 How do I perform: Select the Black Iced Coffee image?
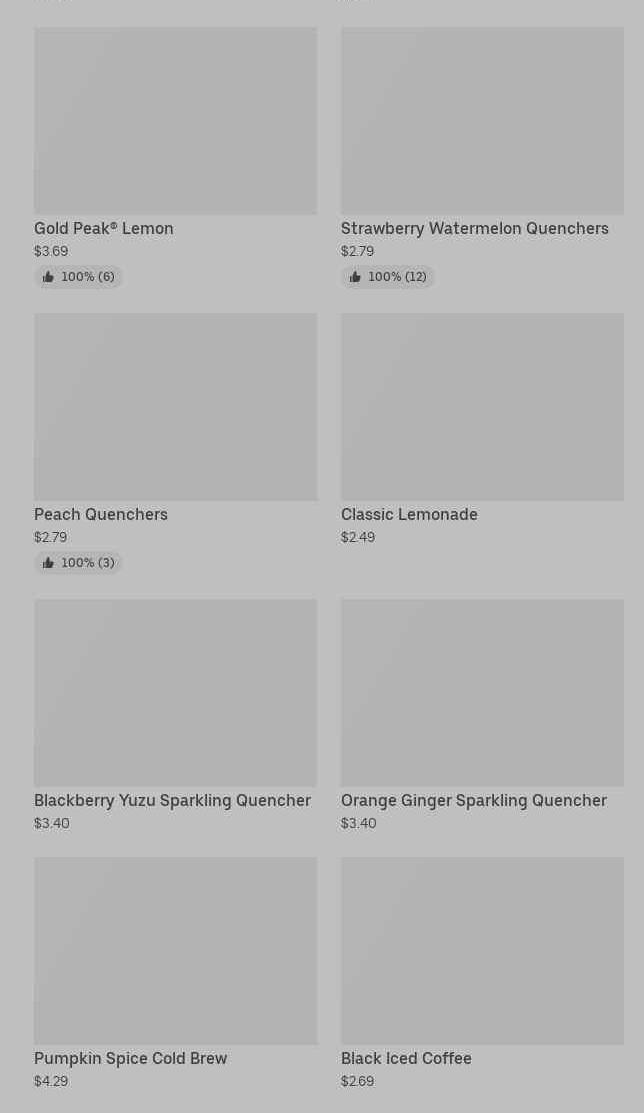(482, 951)
